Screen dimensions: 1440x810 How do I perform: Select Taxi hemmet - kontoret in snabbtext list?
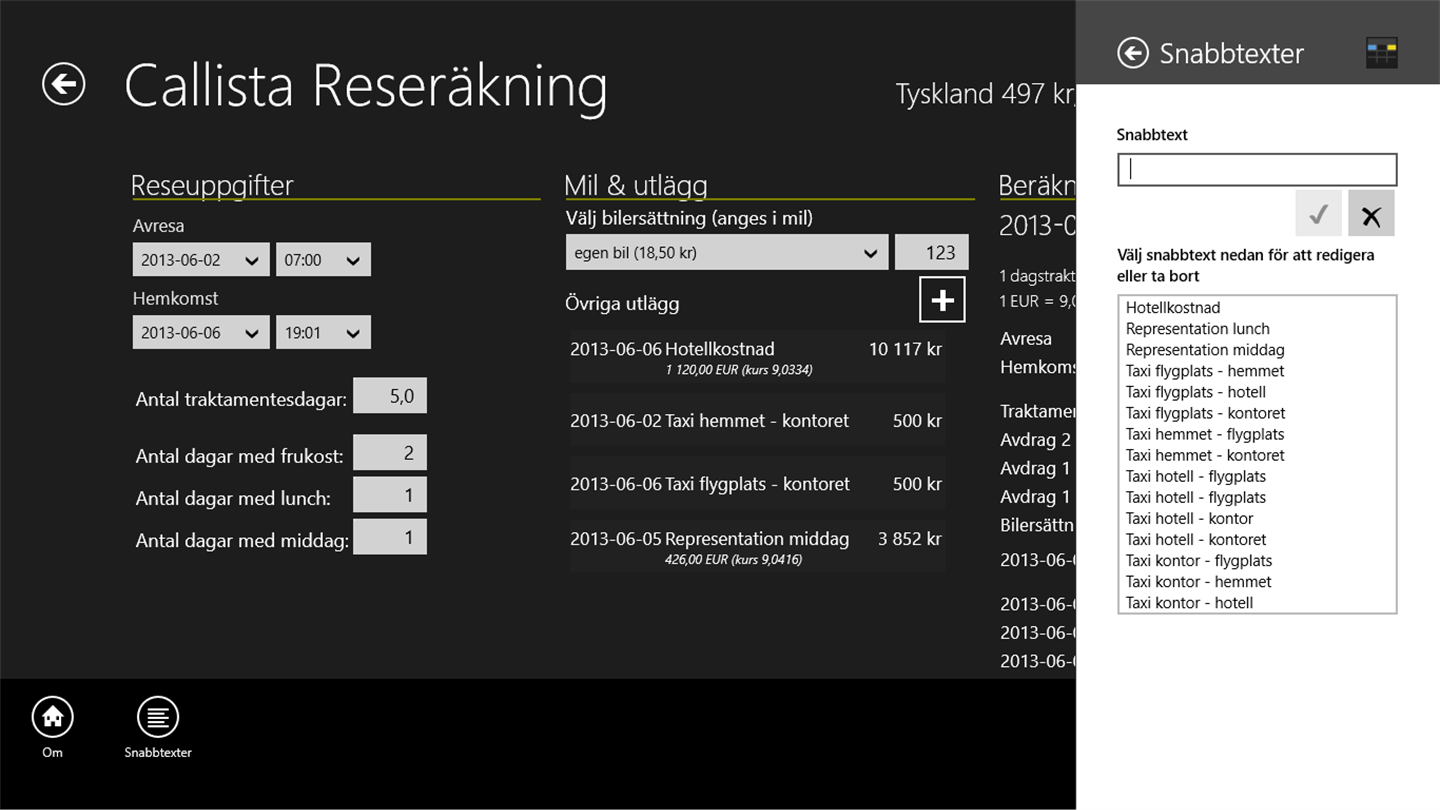(x=1257, y=455)
